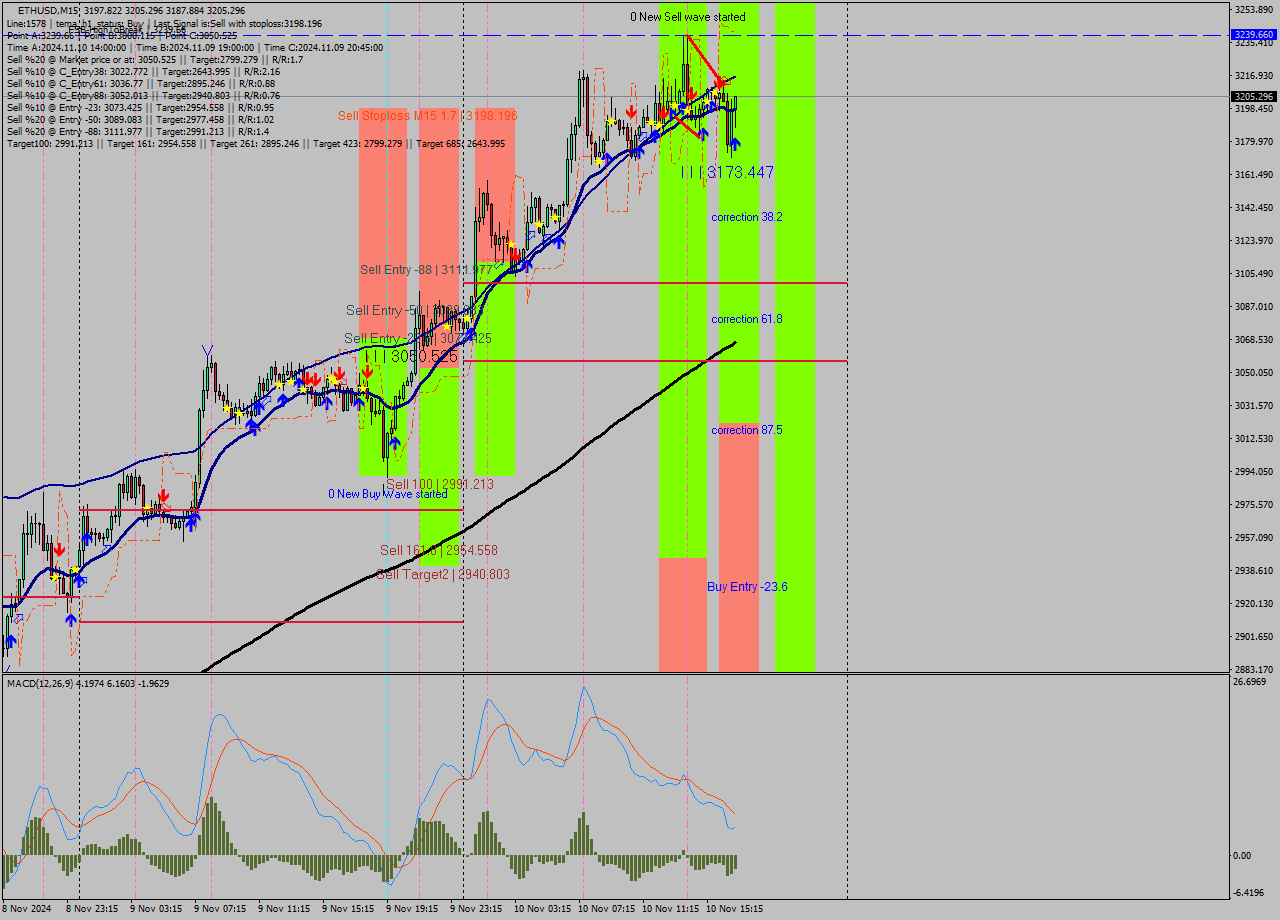Click the 3012.530 price axis value
Viewport: 1280px width, 920px height.
click(x=1254, y=439)
